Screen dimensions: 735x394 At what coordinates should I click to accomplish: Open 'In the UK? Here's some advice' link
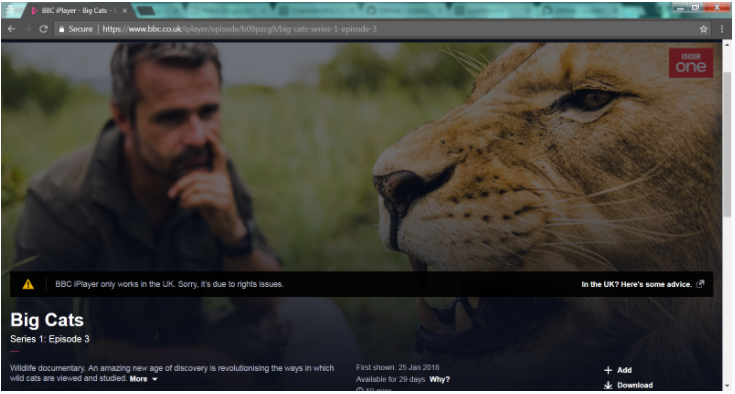(x=637, y=284)
